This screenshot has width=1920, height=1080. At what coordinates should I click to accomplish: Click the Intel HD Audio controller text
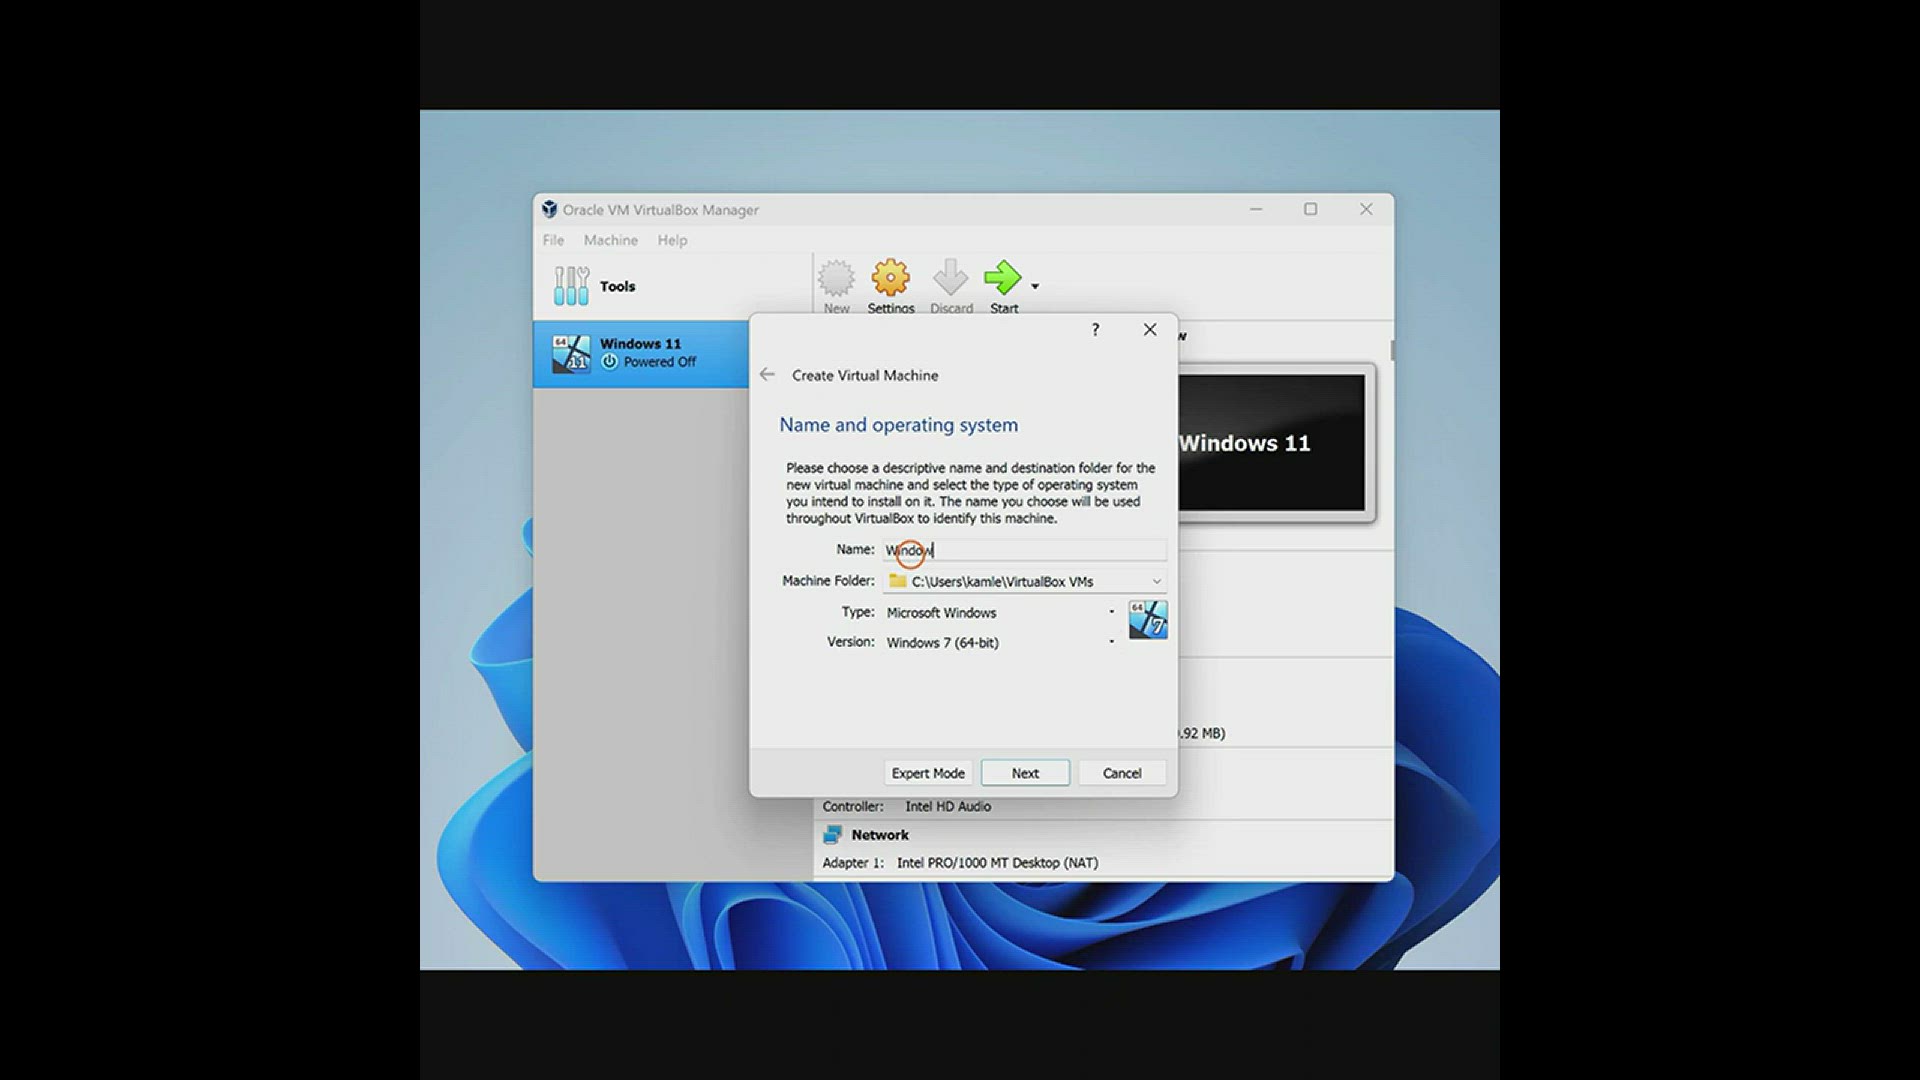click(x=948, y=806)
